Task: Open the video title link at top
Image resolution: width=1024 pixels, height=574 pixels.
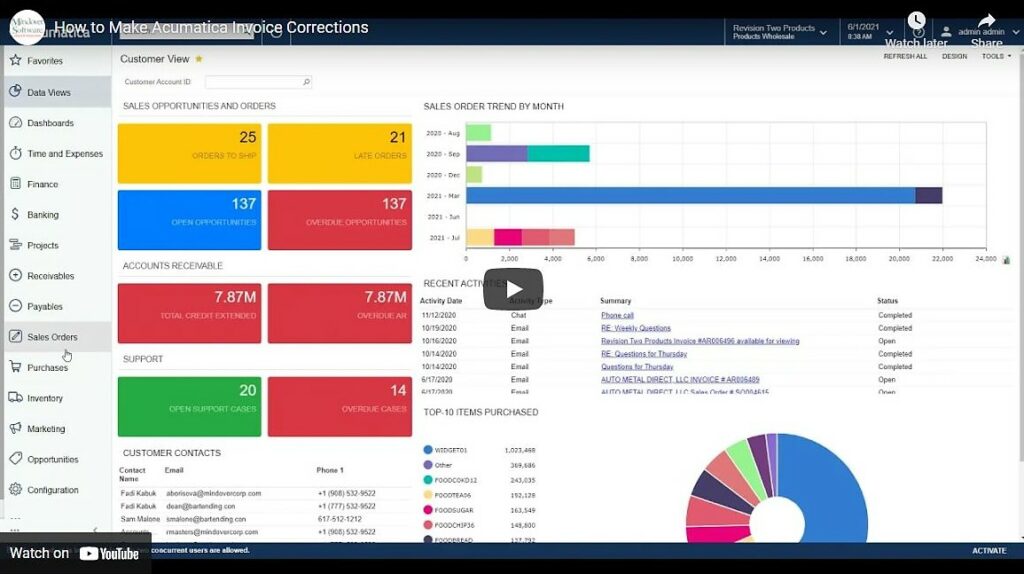Action: coord(212,27)
